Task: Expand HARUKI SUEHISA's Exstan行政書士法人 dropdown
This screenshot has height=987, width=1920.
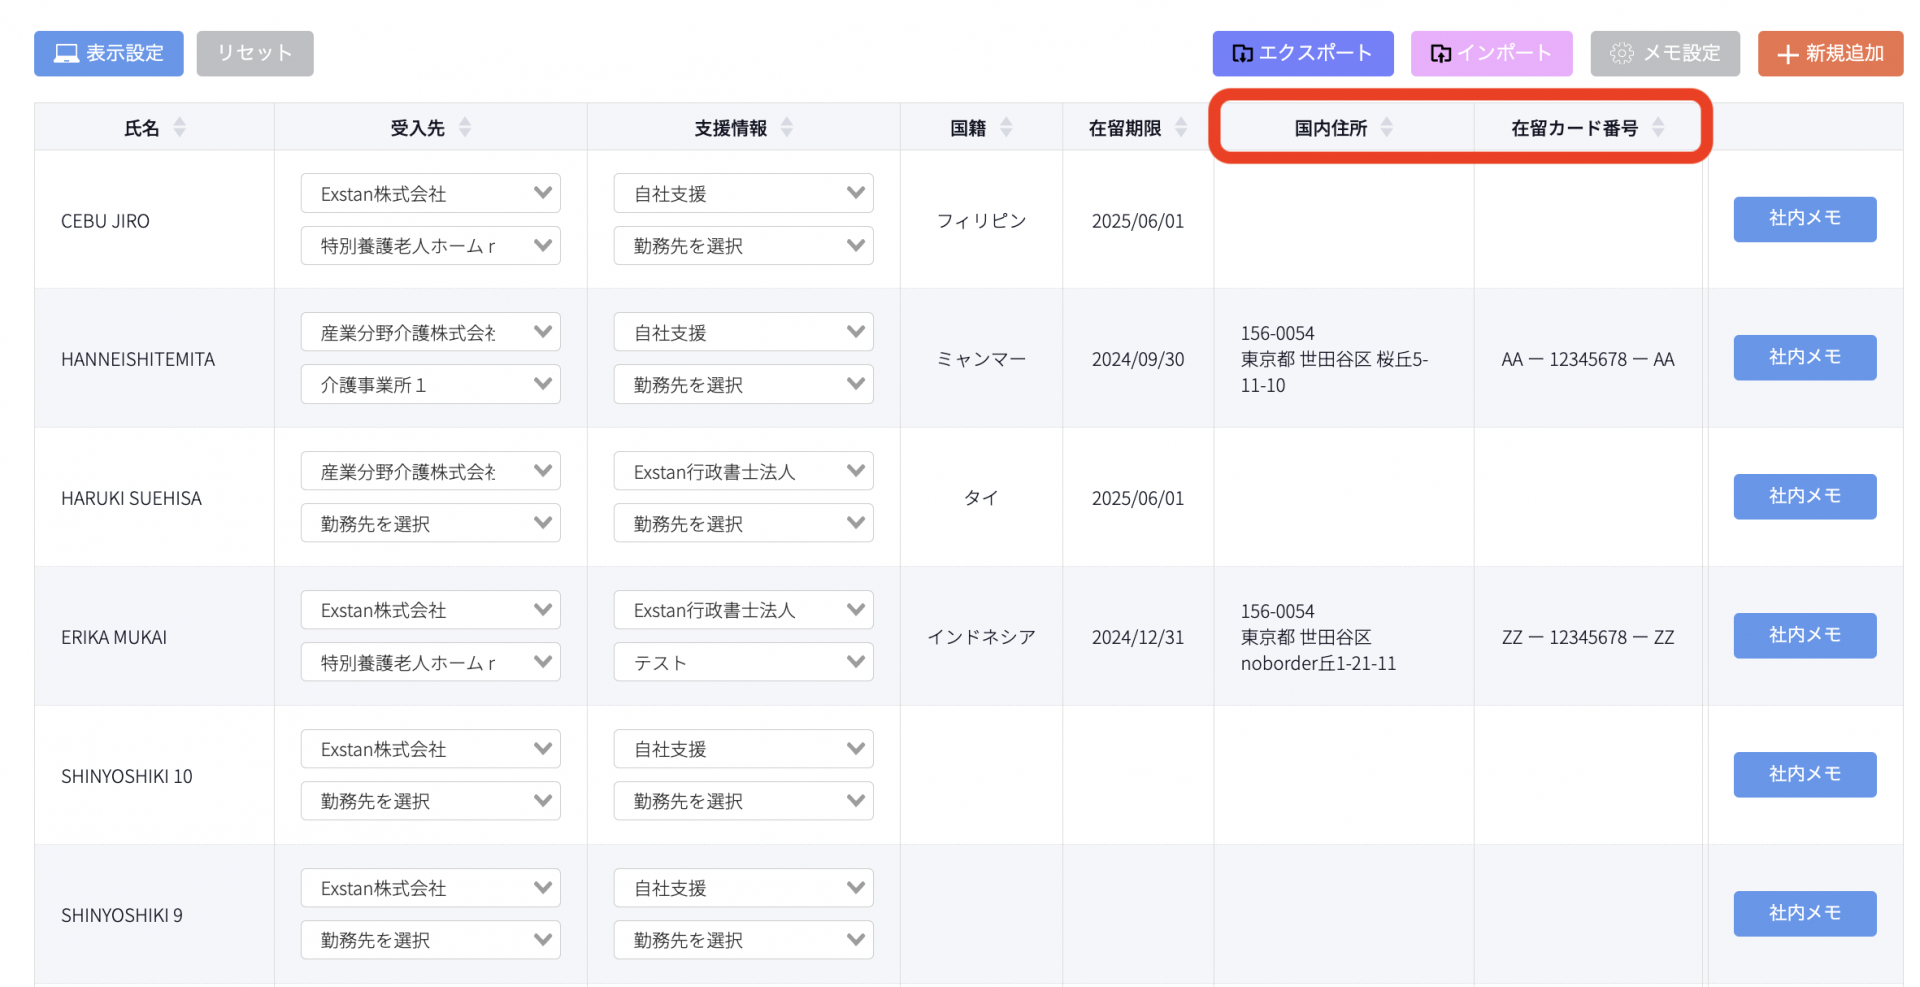Action: pos(743,472)
